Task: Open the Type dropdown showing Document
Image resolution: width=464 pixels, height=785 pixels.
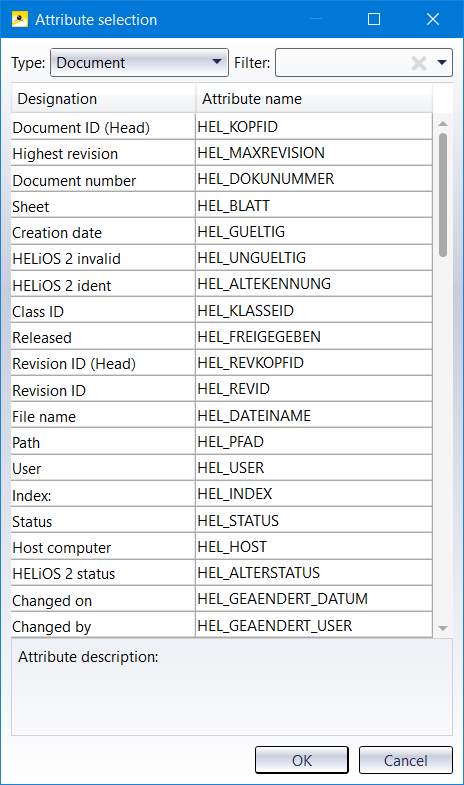Action: tap(139, 63)
